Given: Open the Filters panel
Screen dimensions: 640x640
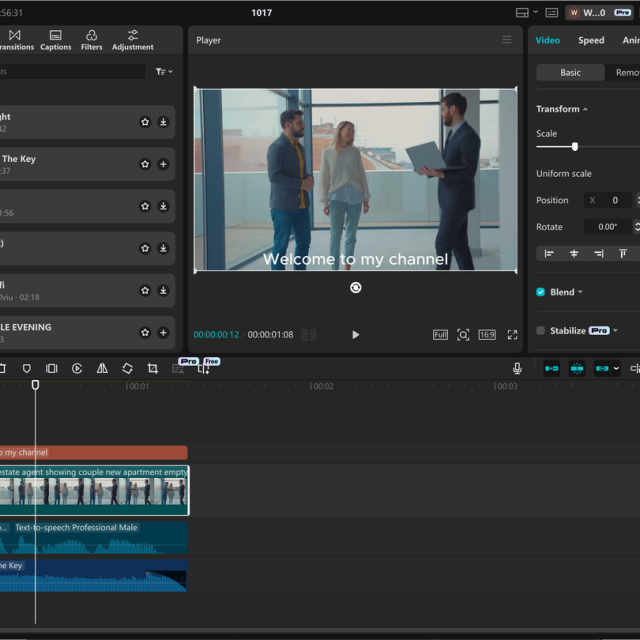Looking at the screenshot, I should (x=91, y=40).
